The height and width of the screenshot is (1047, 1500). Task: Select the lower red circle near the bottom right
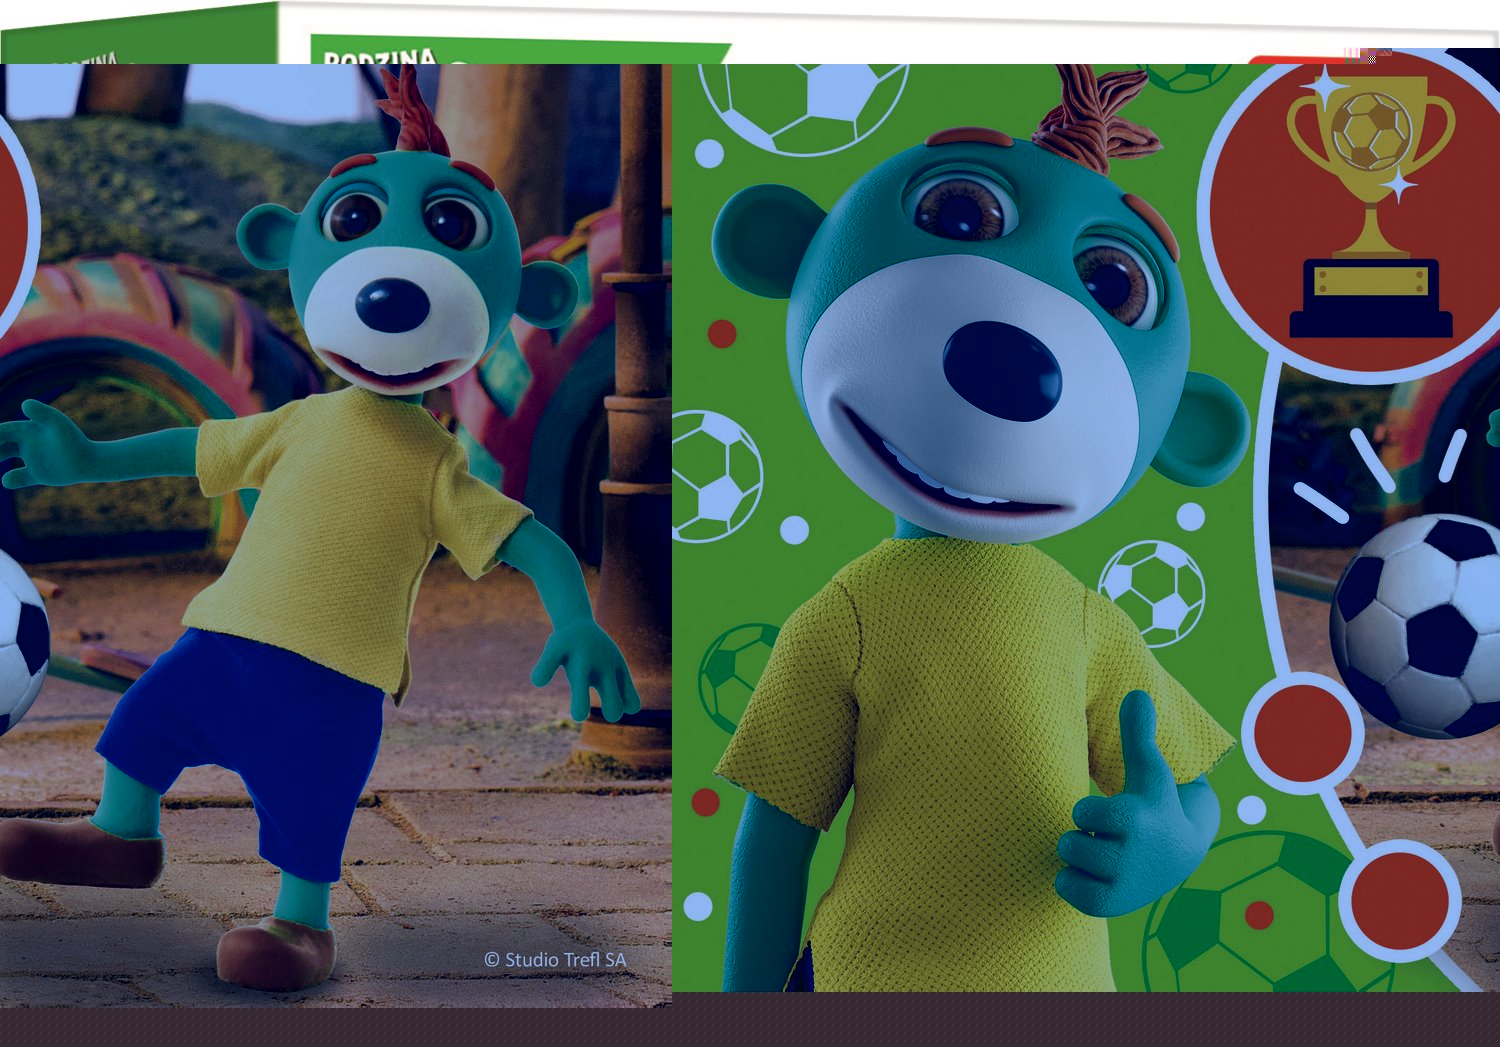pos(1398,901)
